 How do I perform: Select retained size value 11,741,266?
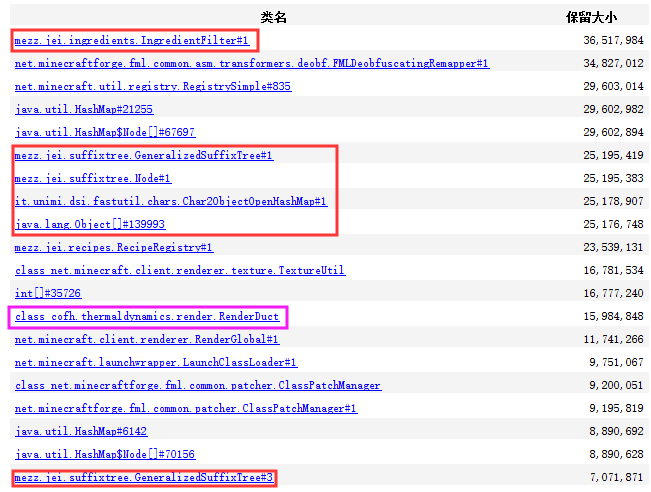(613, 339)
